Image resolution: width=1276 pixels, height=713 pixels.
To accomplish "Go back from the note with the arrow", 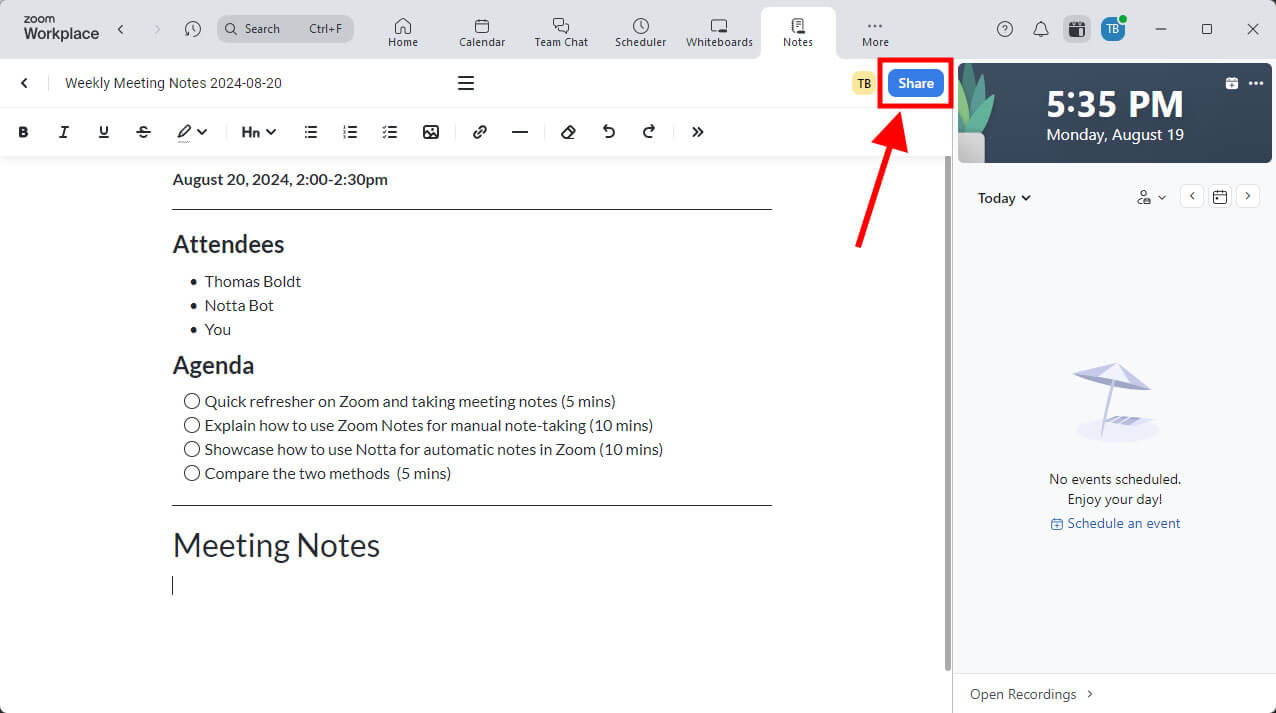I will [24, 83].
